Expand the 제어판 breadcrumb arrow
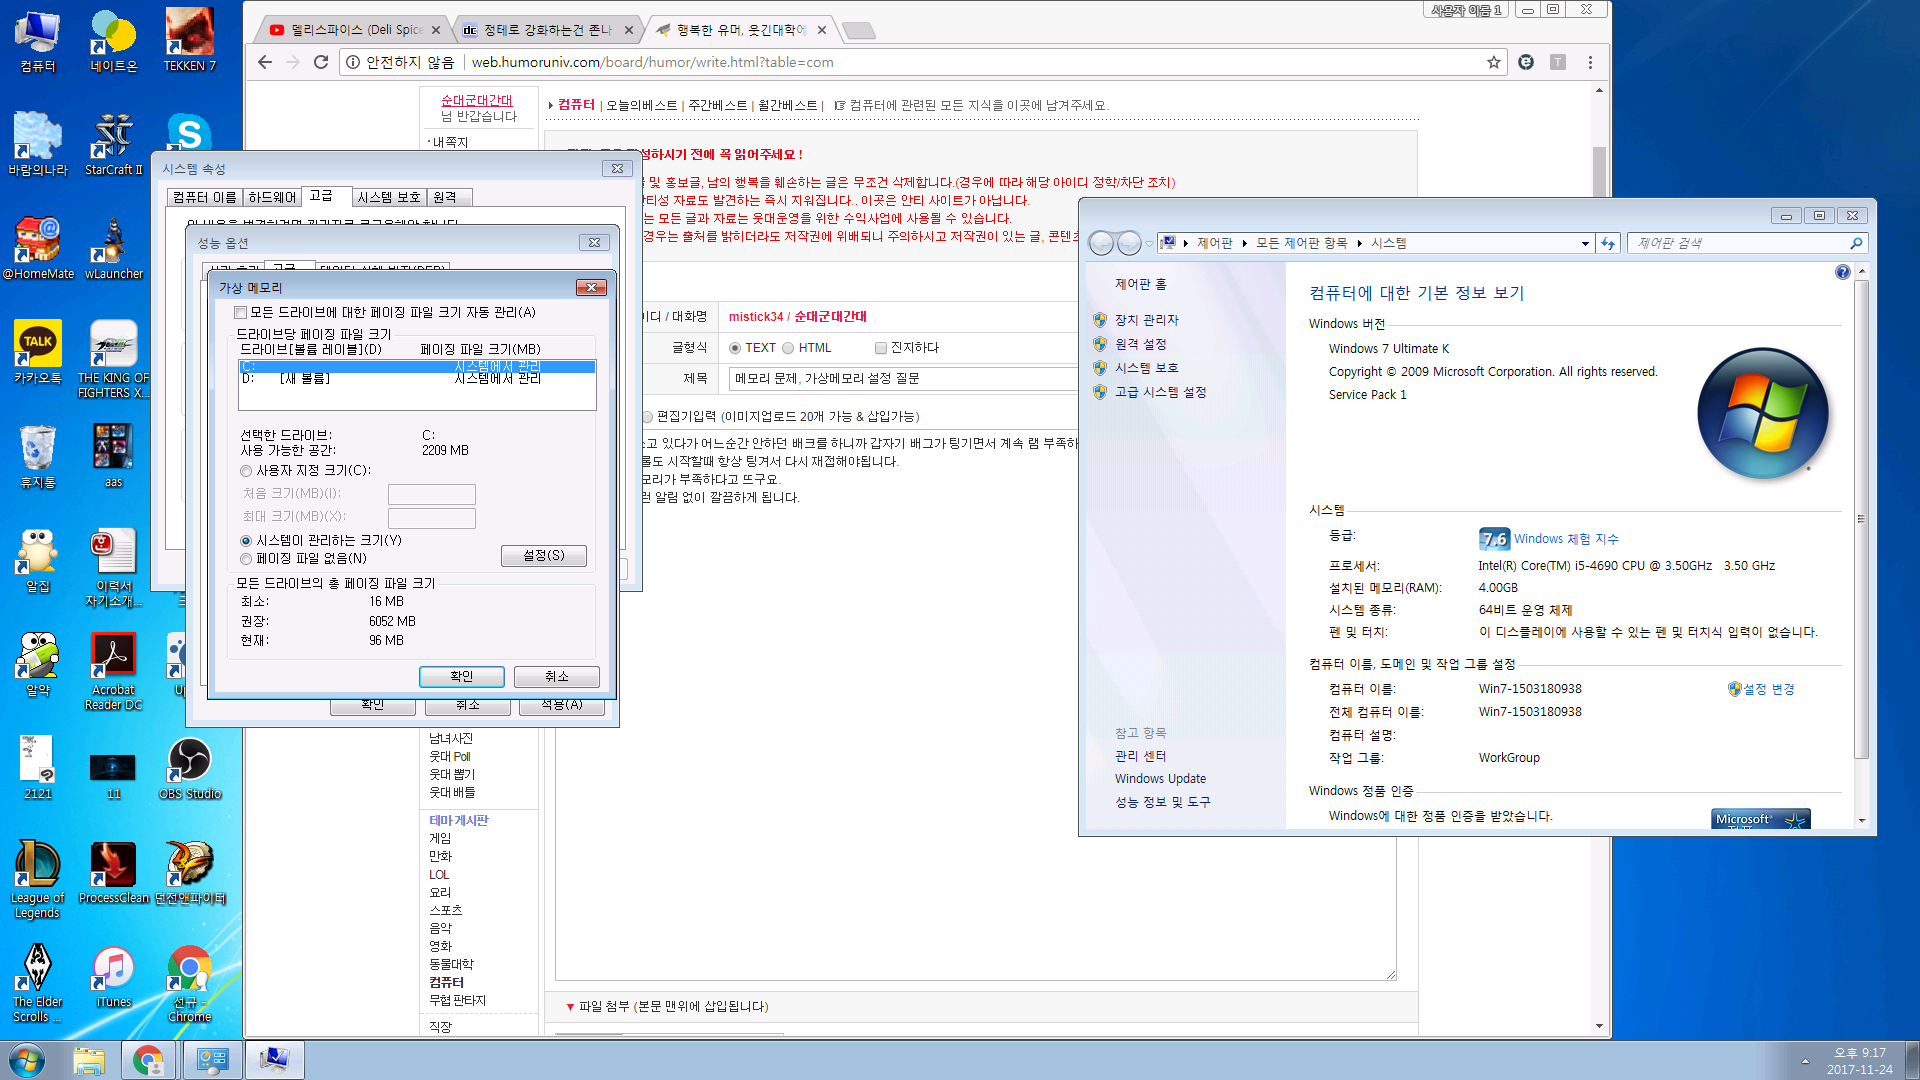Viewport: 1920px width, 1080px height. tap(1244, 244)
